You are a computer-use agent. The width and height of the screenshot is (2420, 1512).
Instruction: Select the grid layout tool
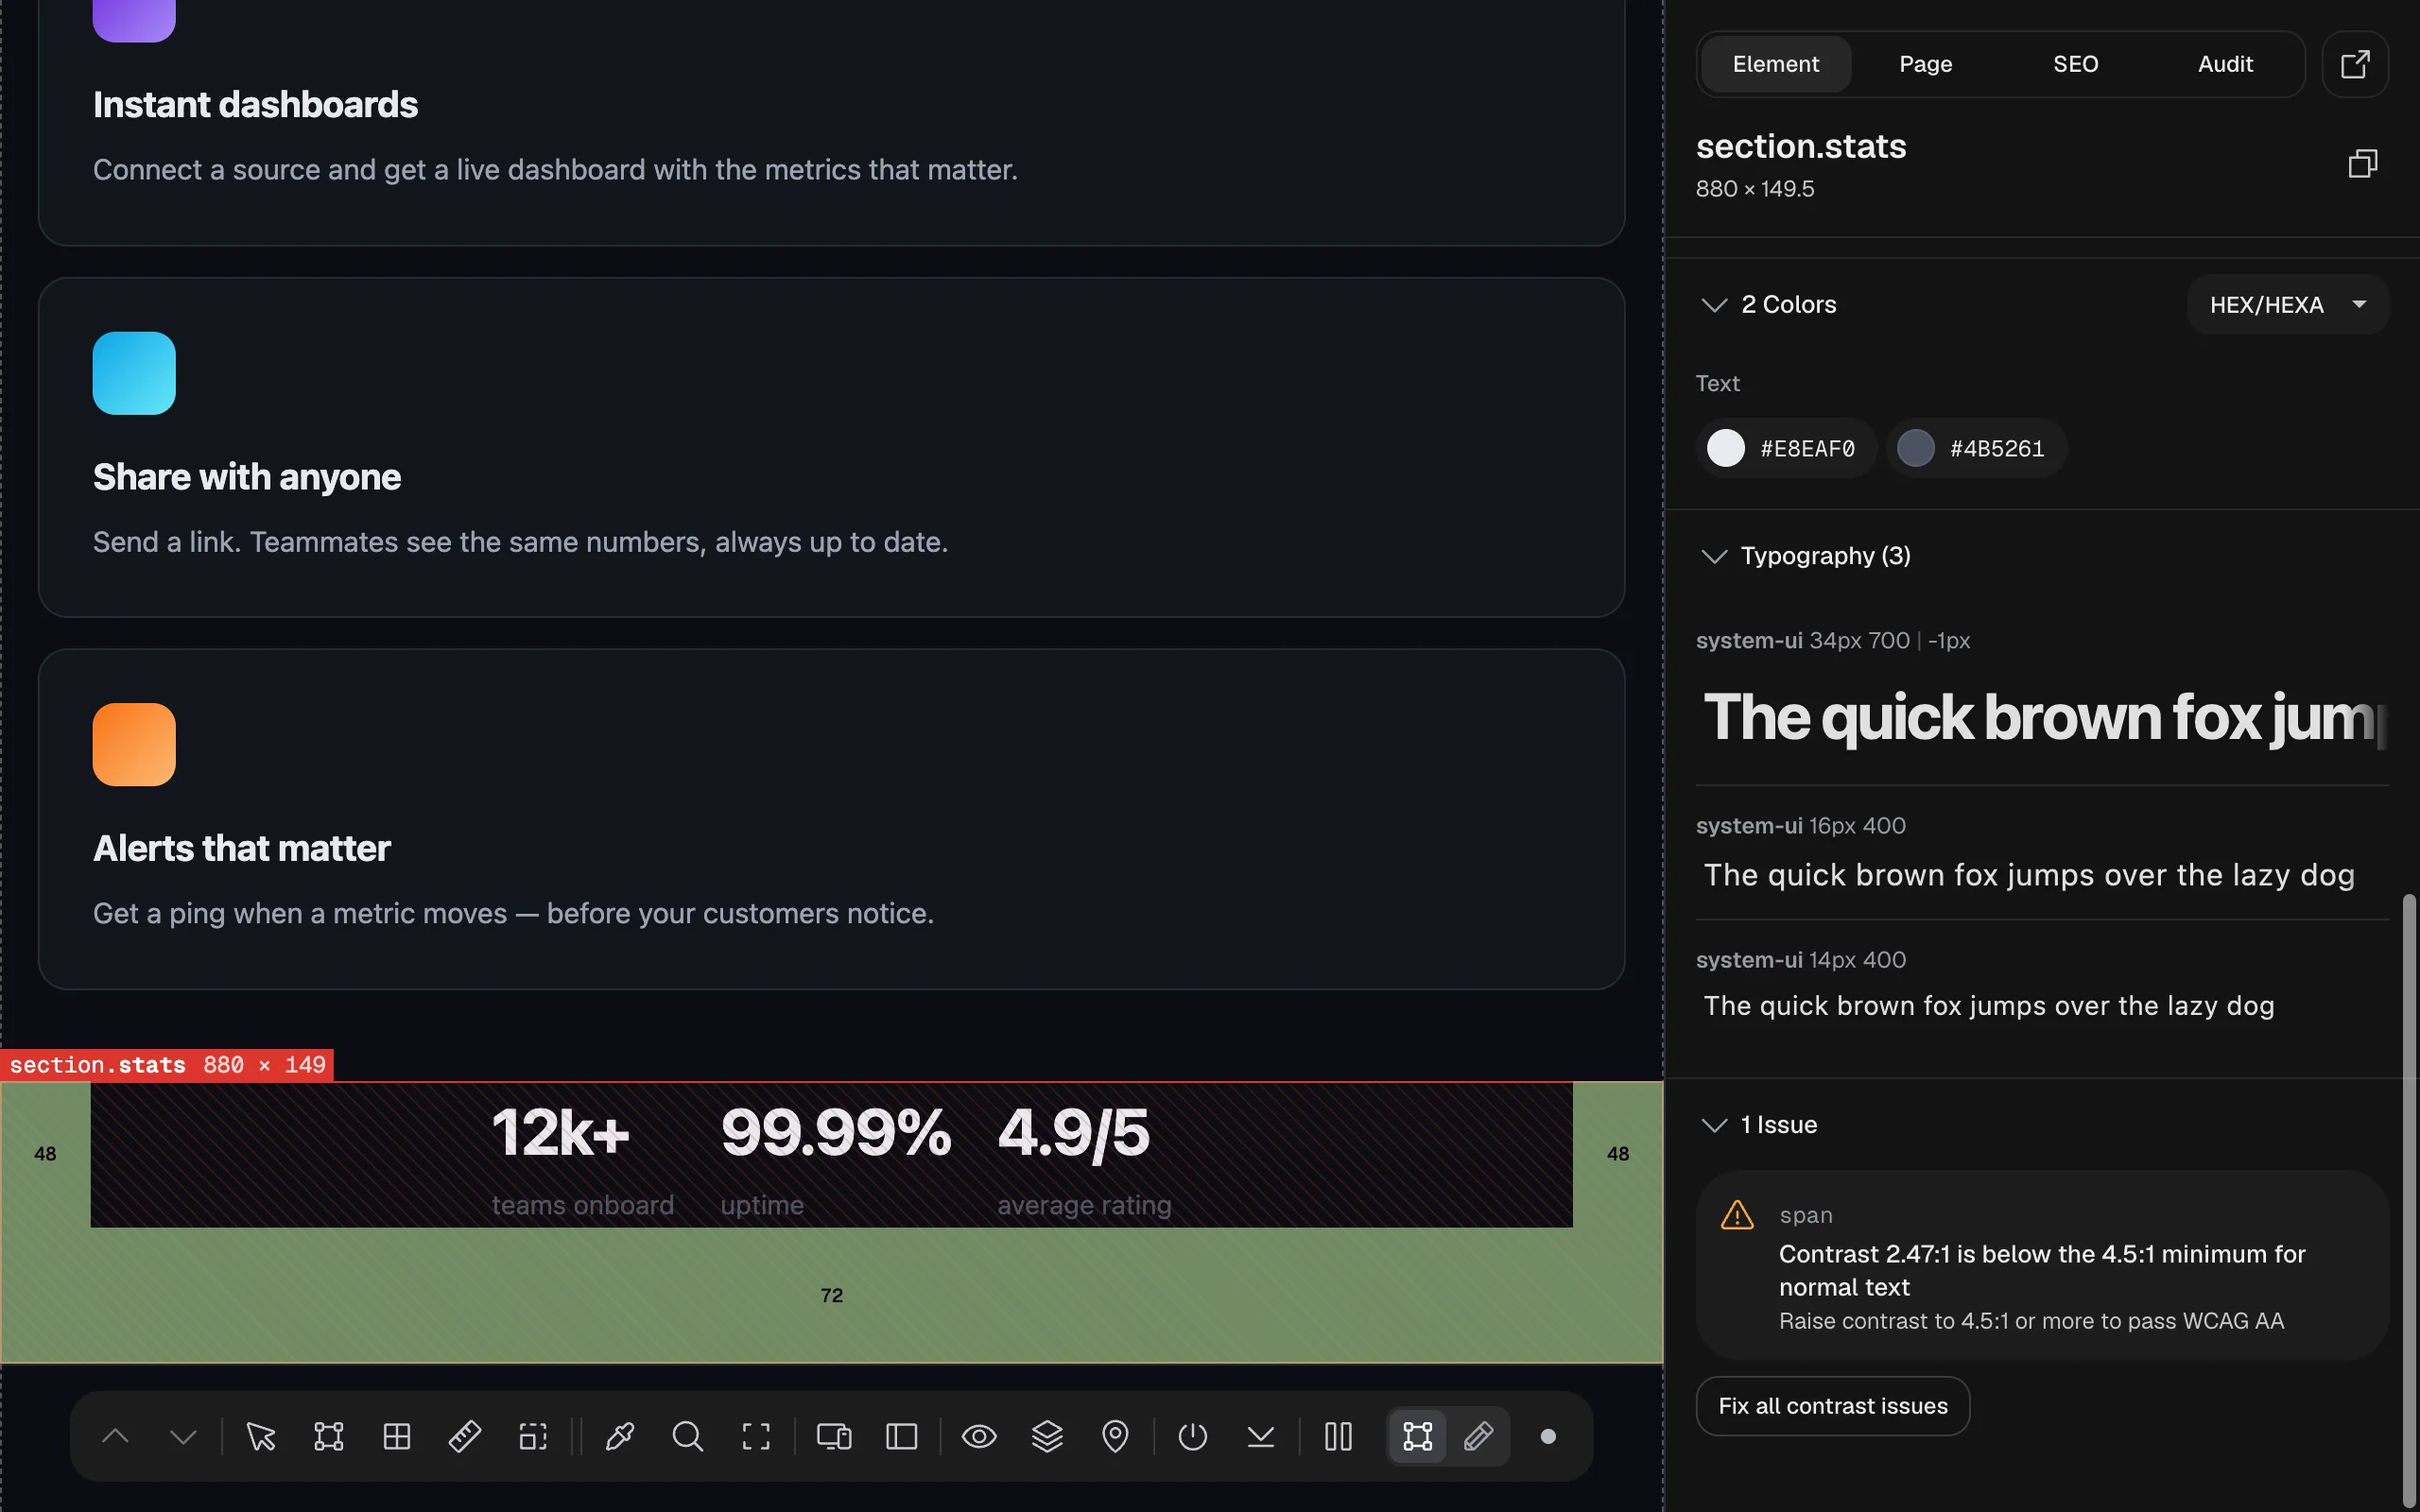(397, 1436)
